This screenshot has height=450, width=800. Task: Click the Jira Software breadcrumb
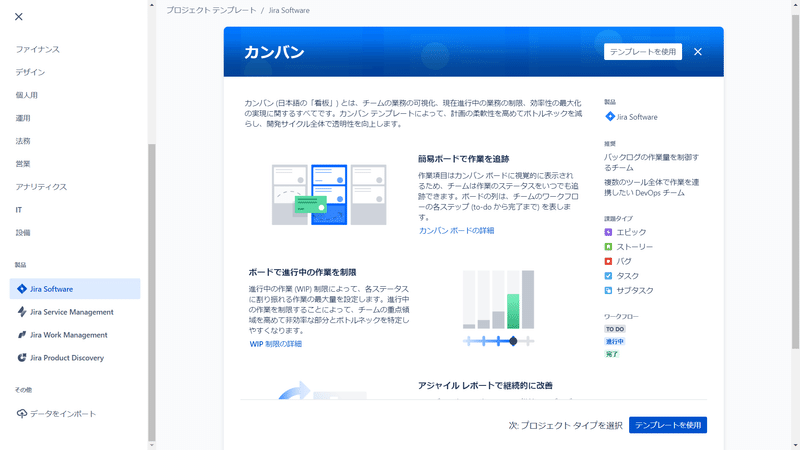pyautogui.click(x=289, y=10)
